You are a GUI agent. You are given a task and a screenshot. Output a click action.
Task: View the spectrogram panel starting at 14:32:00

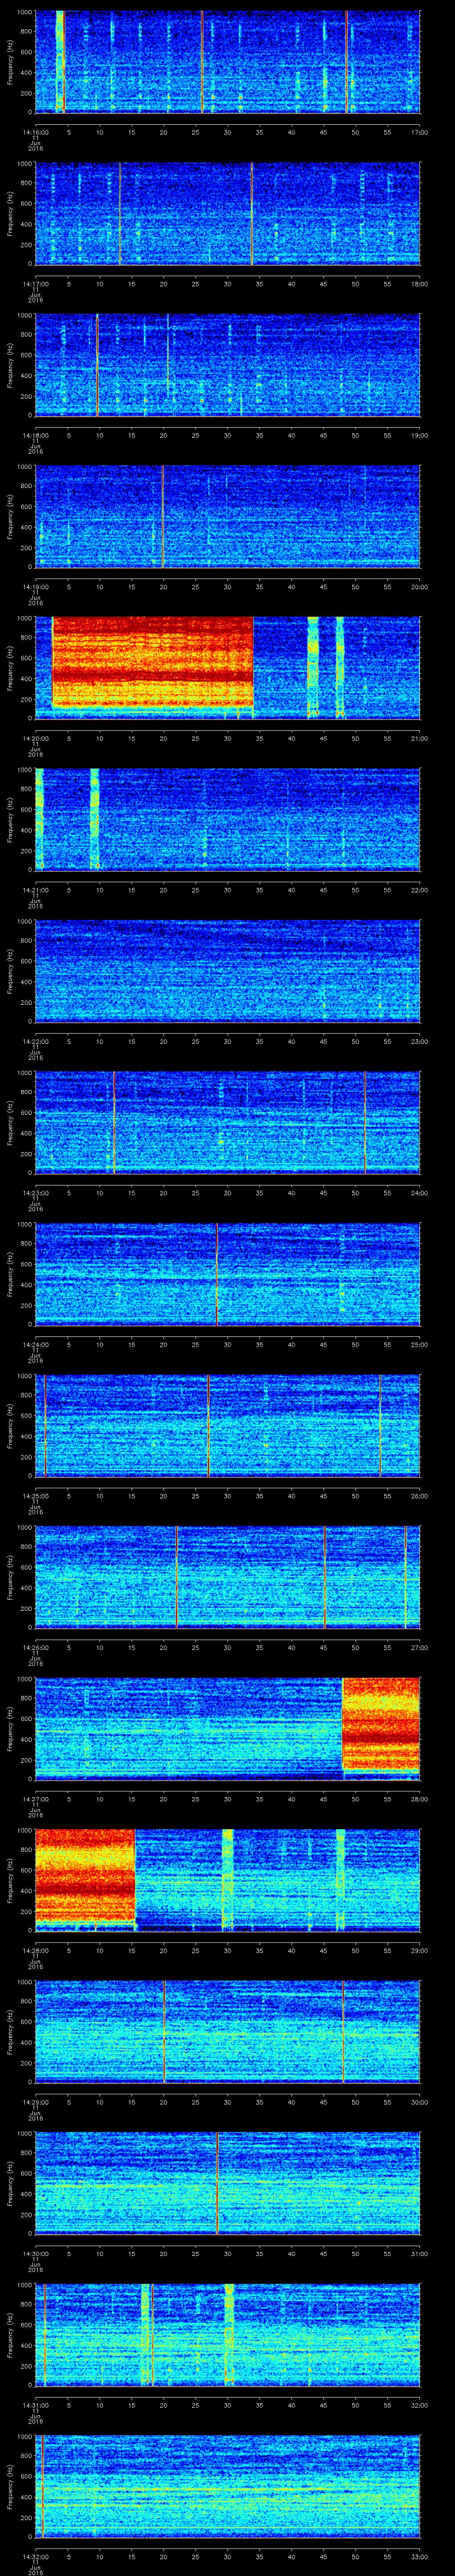tap(227, 2488)
